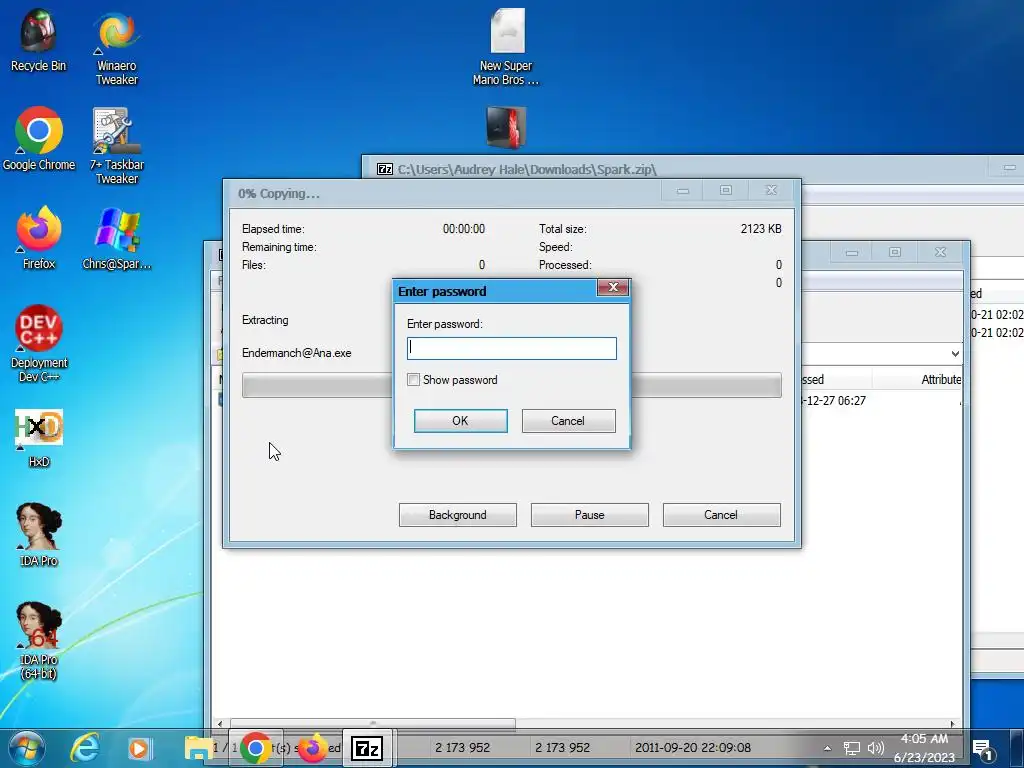Activate the 7-Zip taskbar button
This screenshot has width=1024, height=768.
click(x=366, y=748)
